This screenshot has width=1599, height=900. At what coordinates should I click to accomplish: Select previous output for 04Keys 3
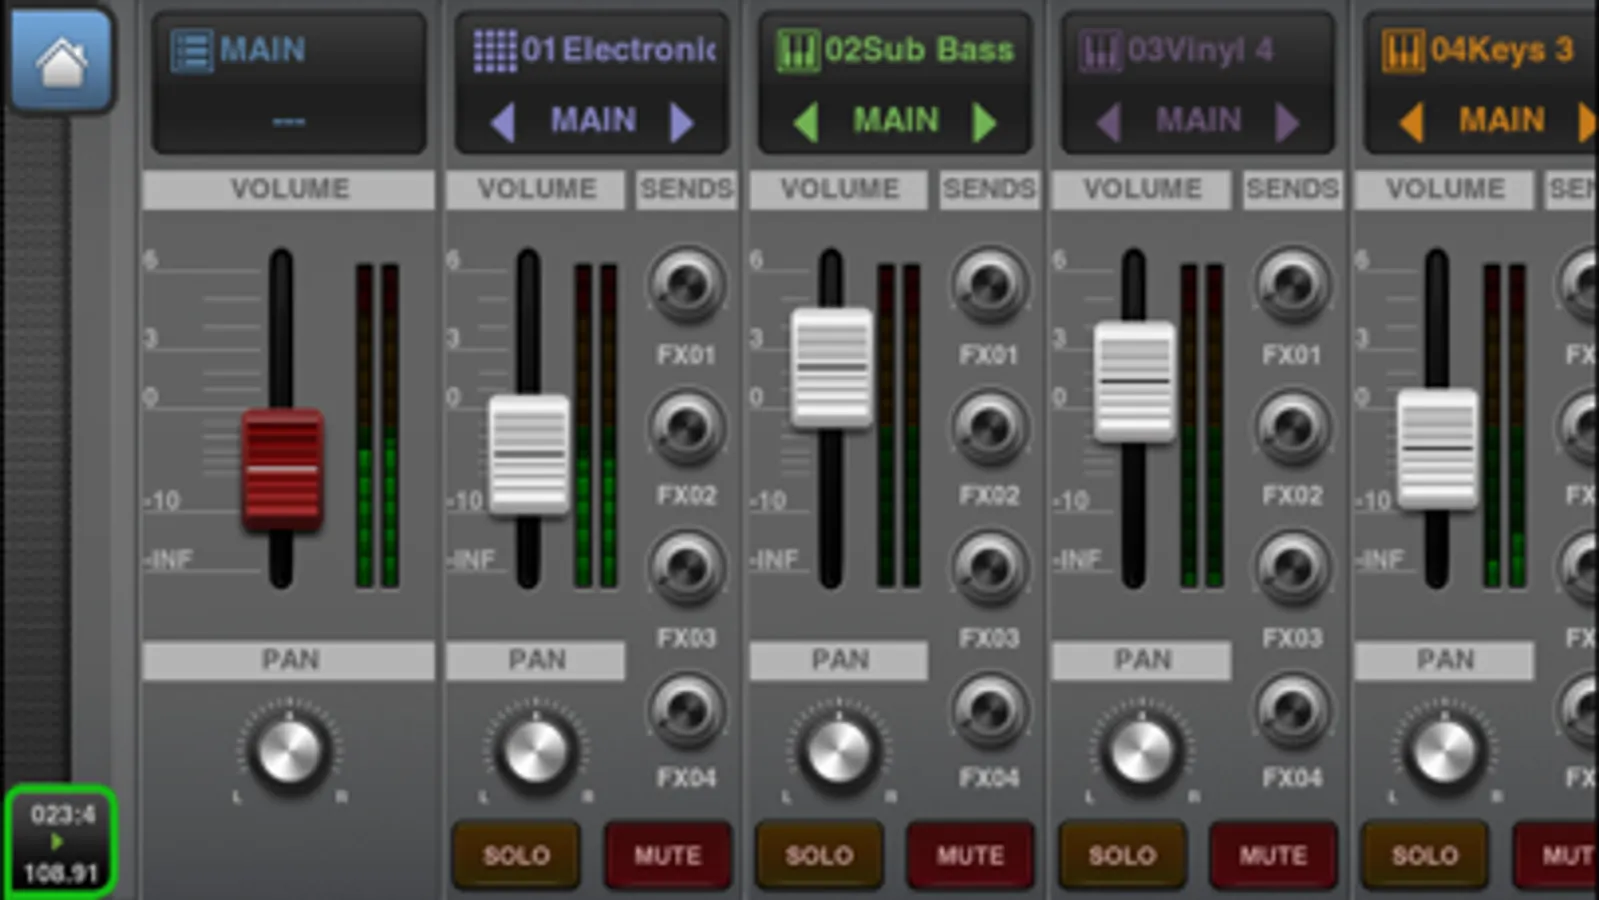pyautogui.click(x=1412, y=122)
